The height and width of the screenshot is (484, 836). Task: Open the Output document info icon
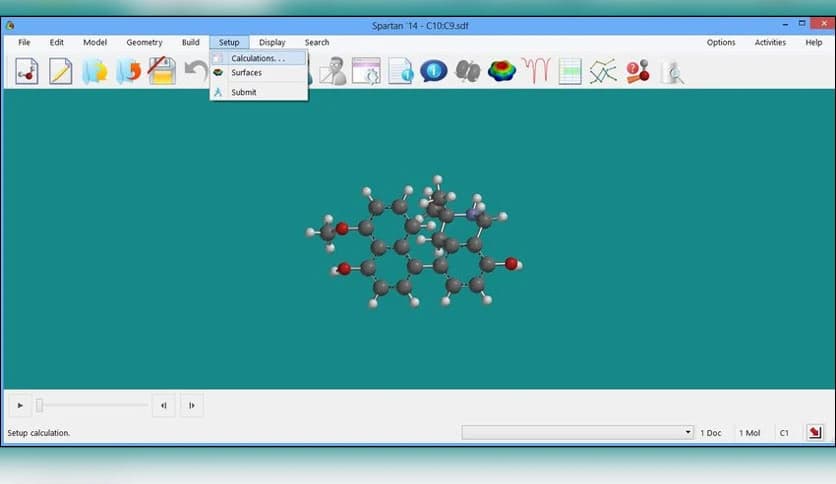[x=400, y=71]
